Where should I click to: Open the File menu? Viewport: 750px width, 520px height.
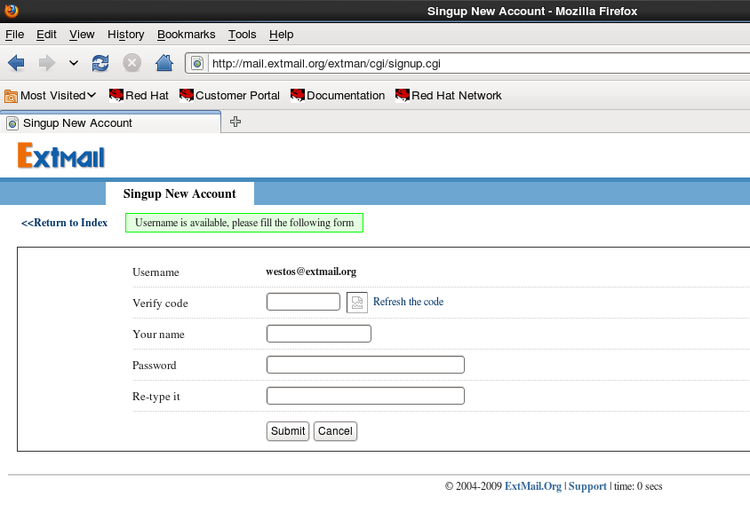(15, 34)
